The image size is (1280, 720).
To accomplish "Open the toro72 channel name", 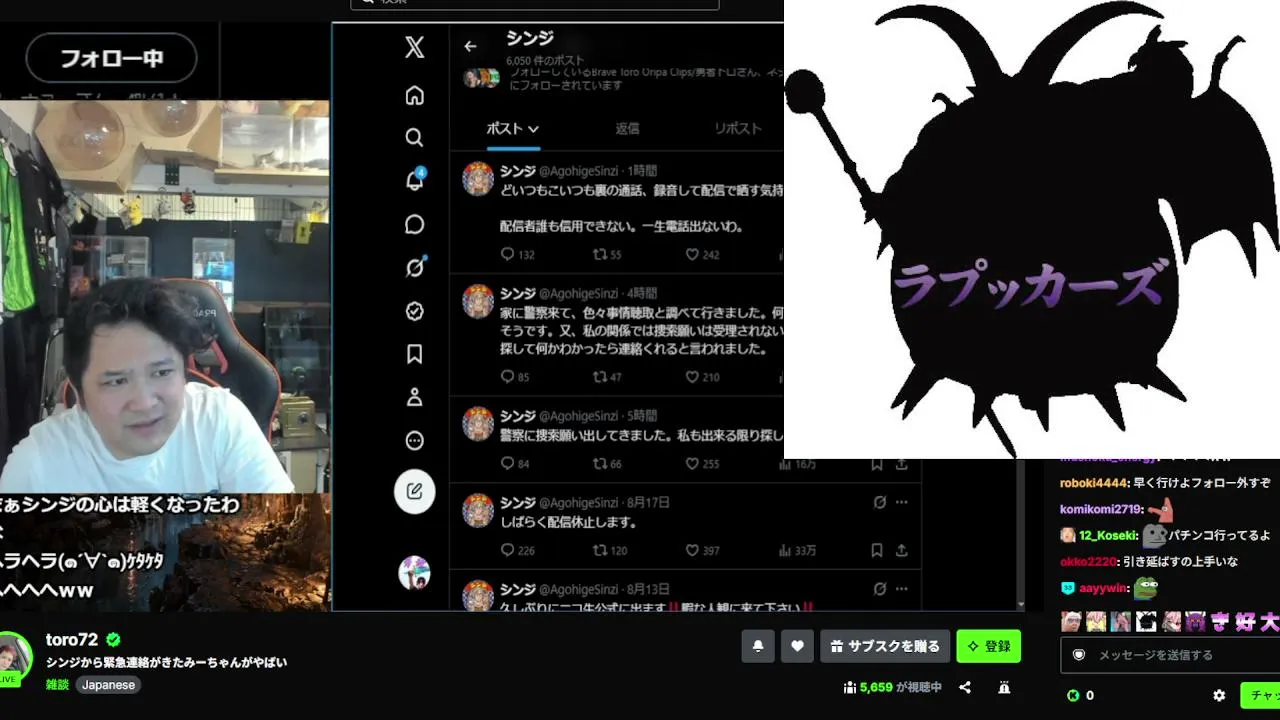I will (x=72, y=640).
